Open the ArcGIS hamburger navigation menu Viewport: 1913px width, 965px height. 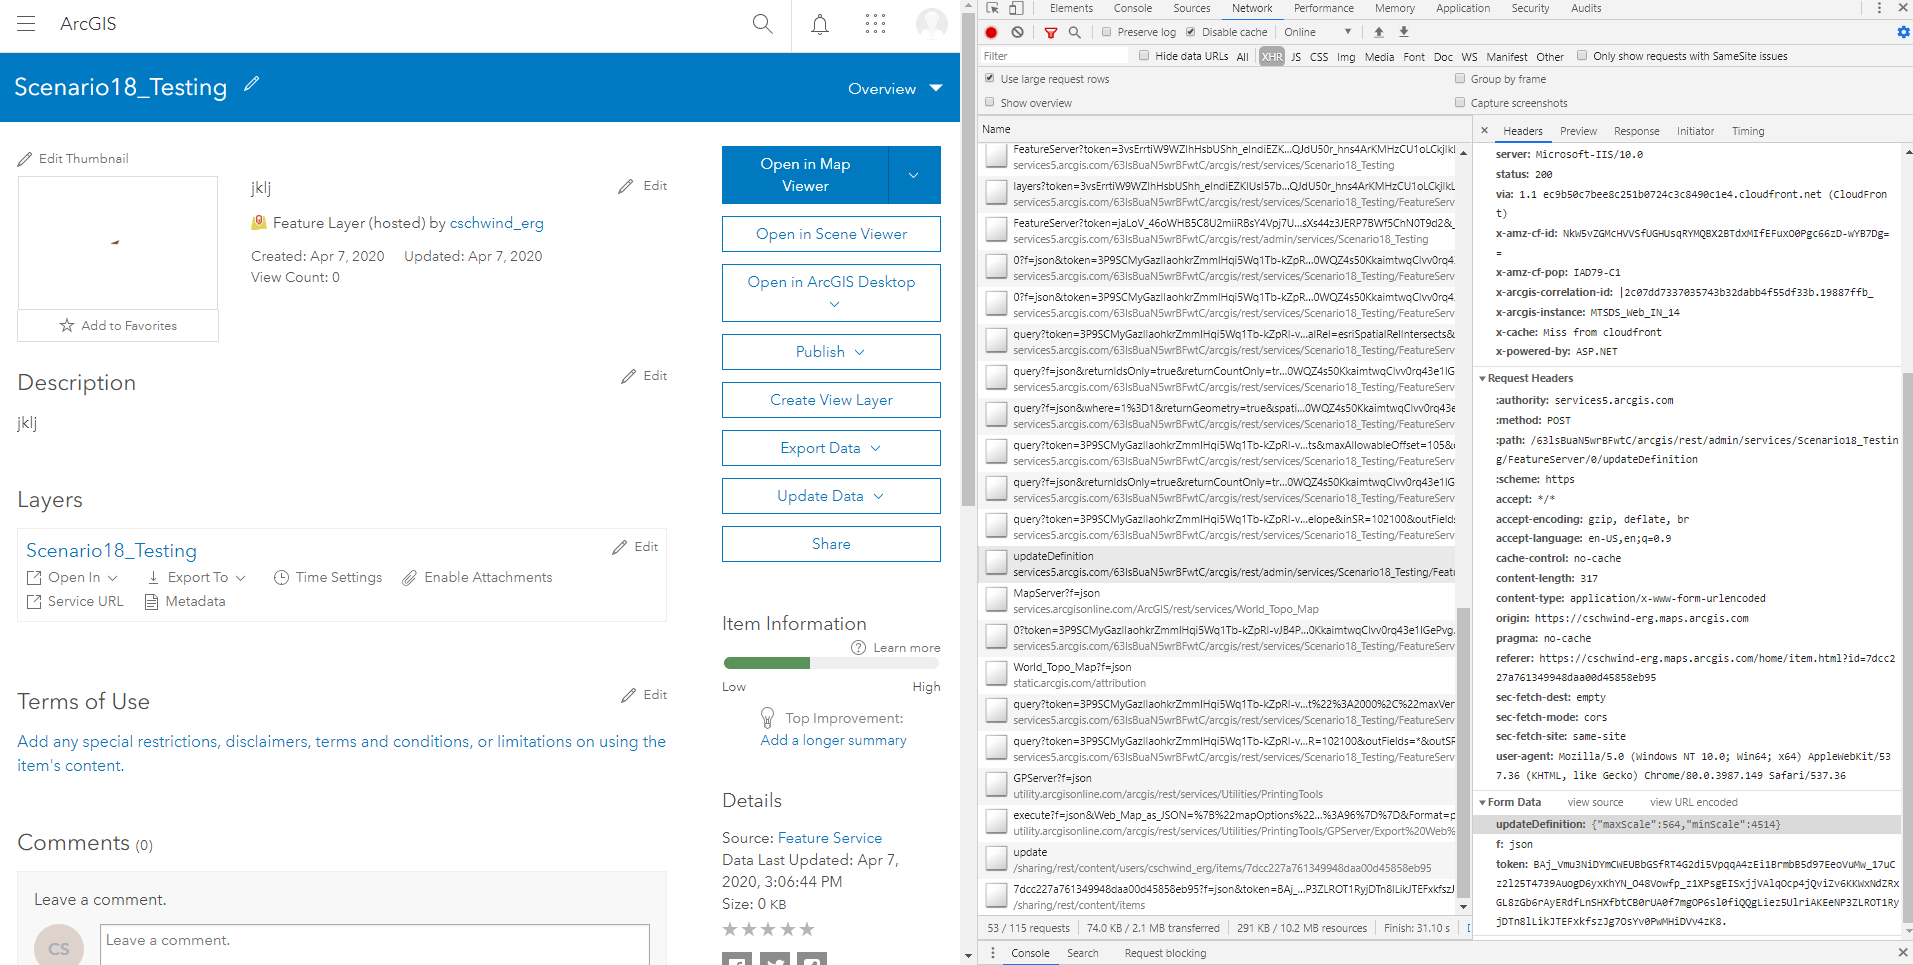point(26,24)
